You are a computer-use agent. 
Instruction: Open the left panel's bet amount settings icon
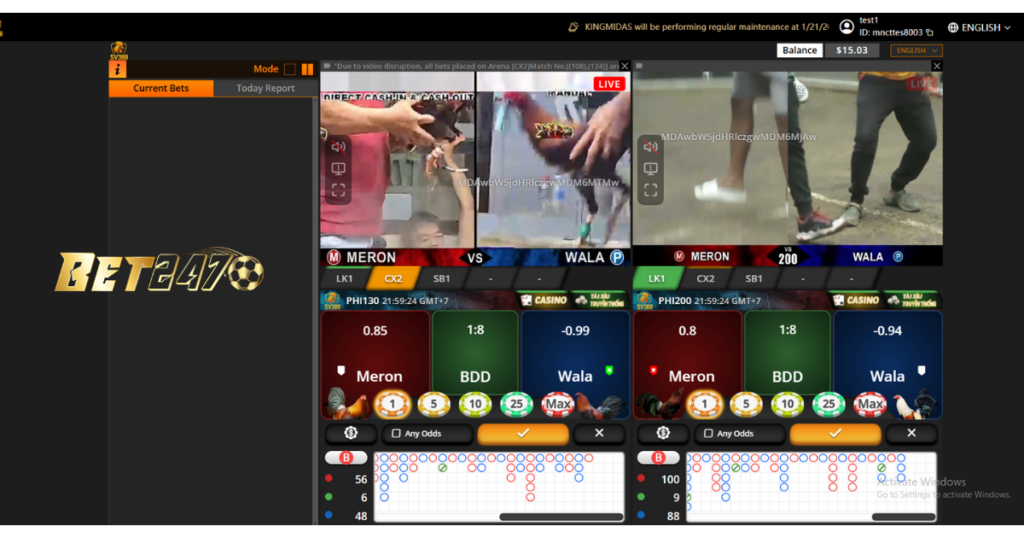[x=351, y=433]
